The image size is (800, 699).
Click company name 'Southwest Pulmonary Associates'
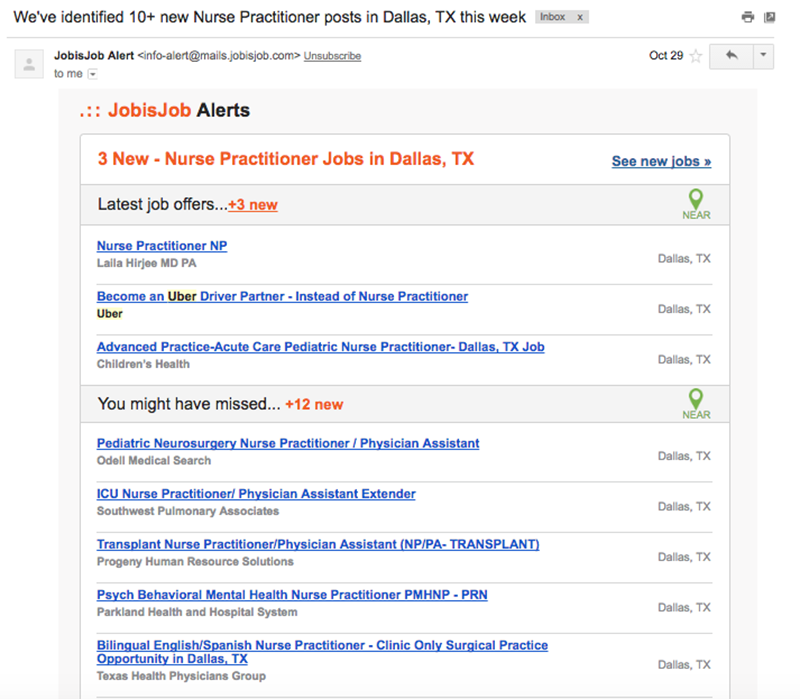pyautogui.click(x=188, y=511)
